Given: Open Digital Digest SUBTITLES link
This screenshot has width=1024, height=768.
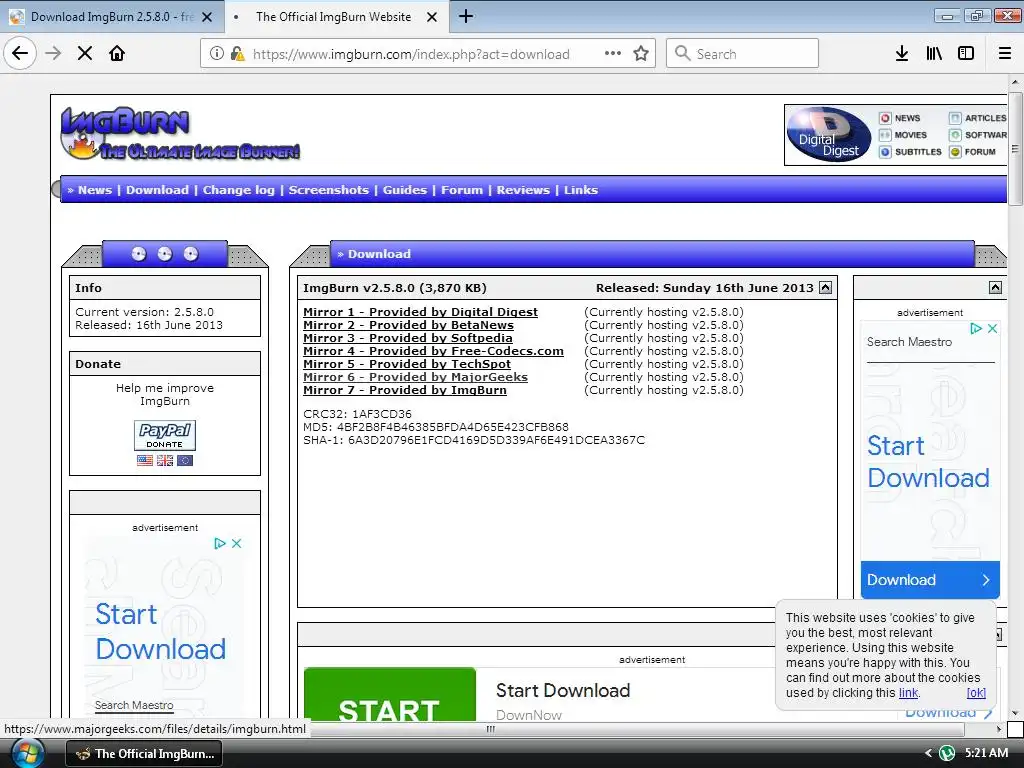Looking at the screenshot, I should coord(910,152).
